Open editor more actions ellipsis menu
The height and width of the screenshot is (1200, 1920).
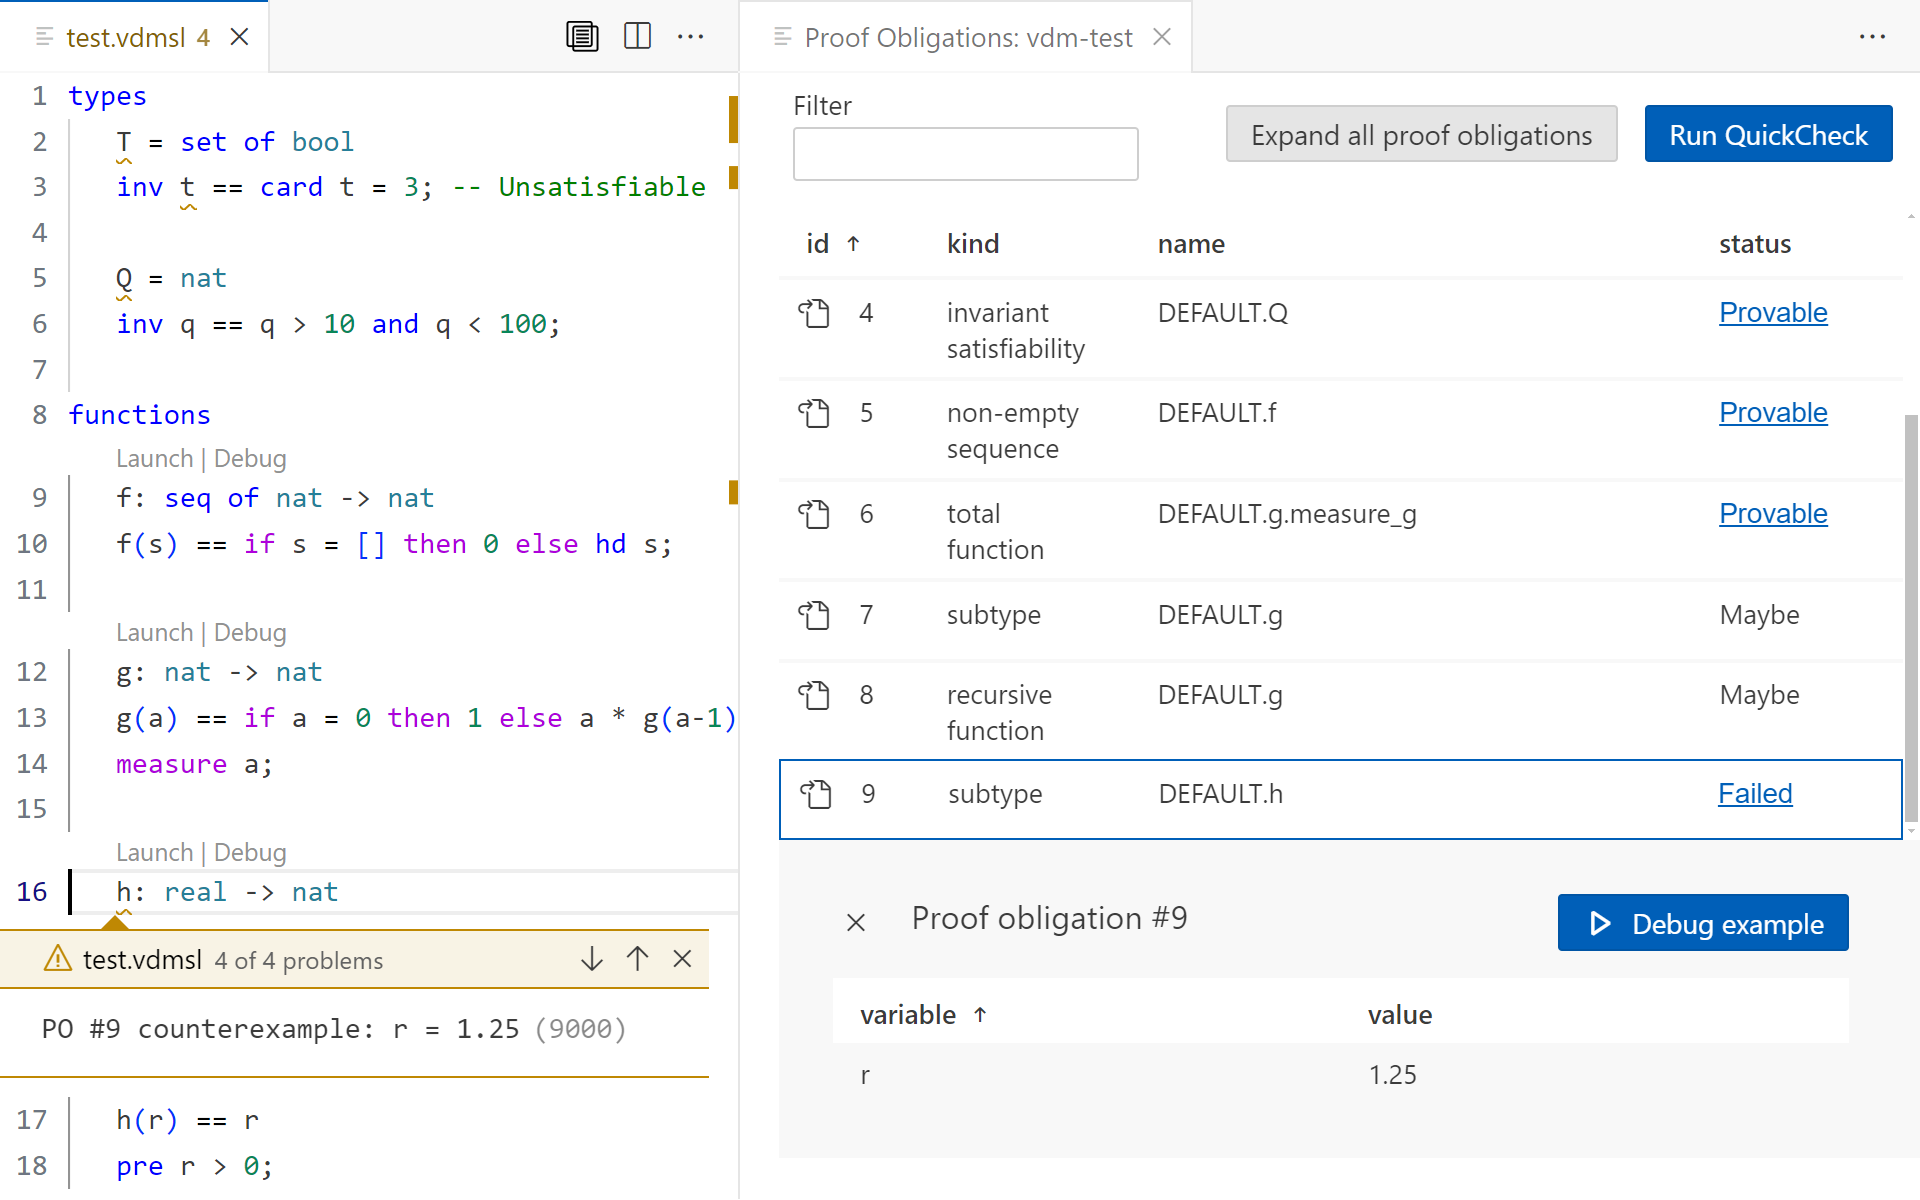pos(691,37)
